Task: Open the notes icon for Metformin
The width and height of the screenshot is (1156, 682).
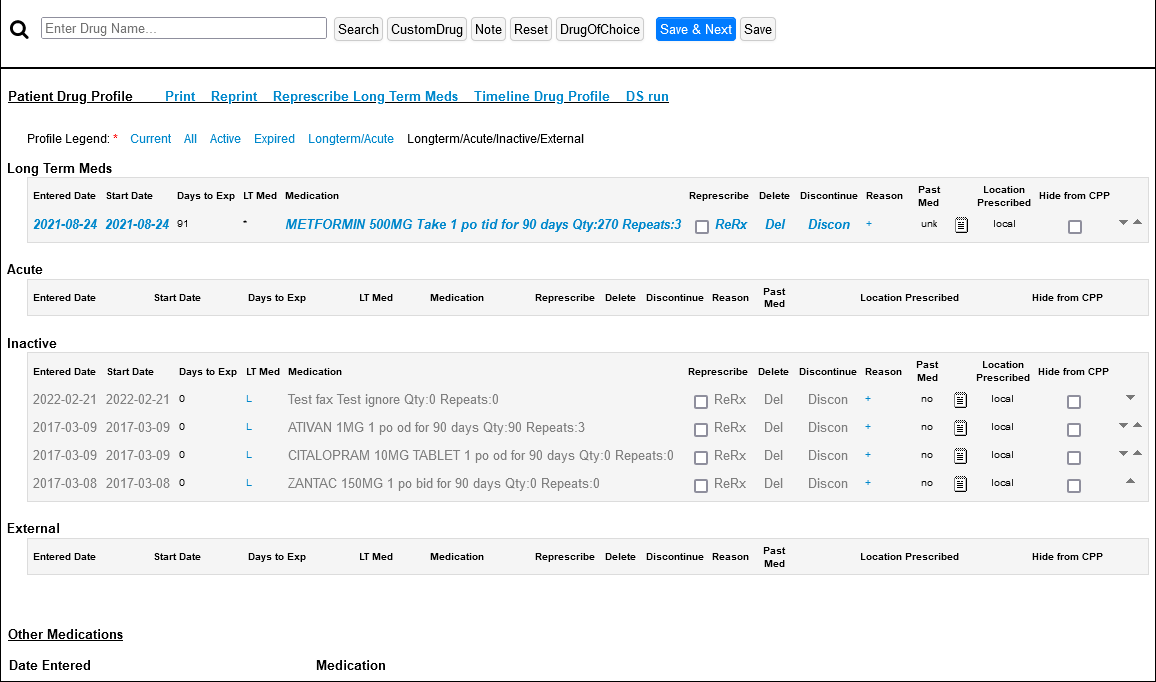Action: coord(961,225)
